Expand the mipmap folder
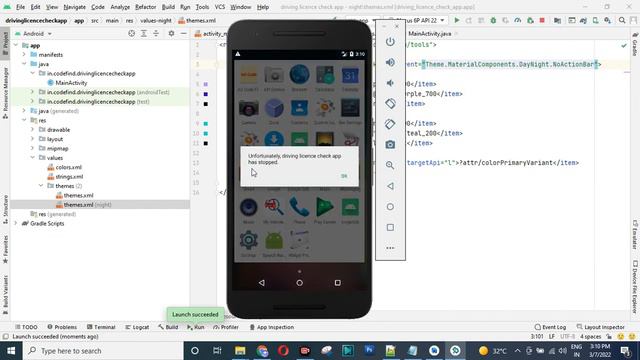Screen dimensions: 640x360 point(32,149)
